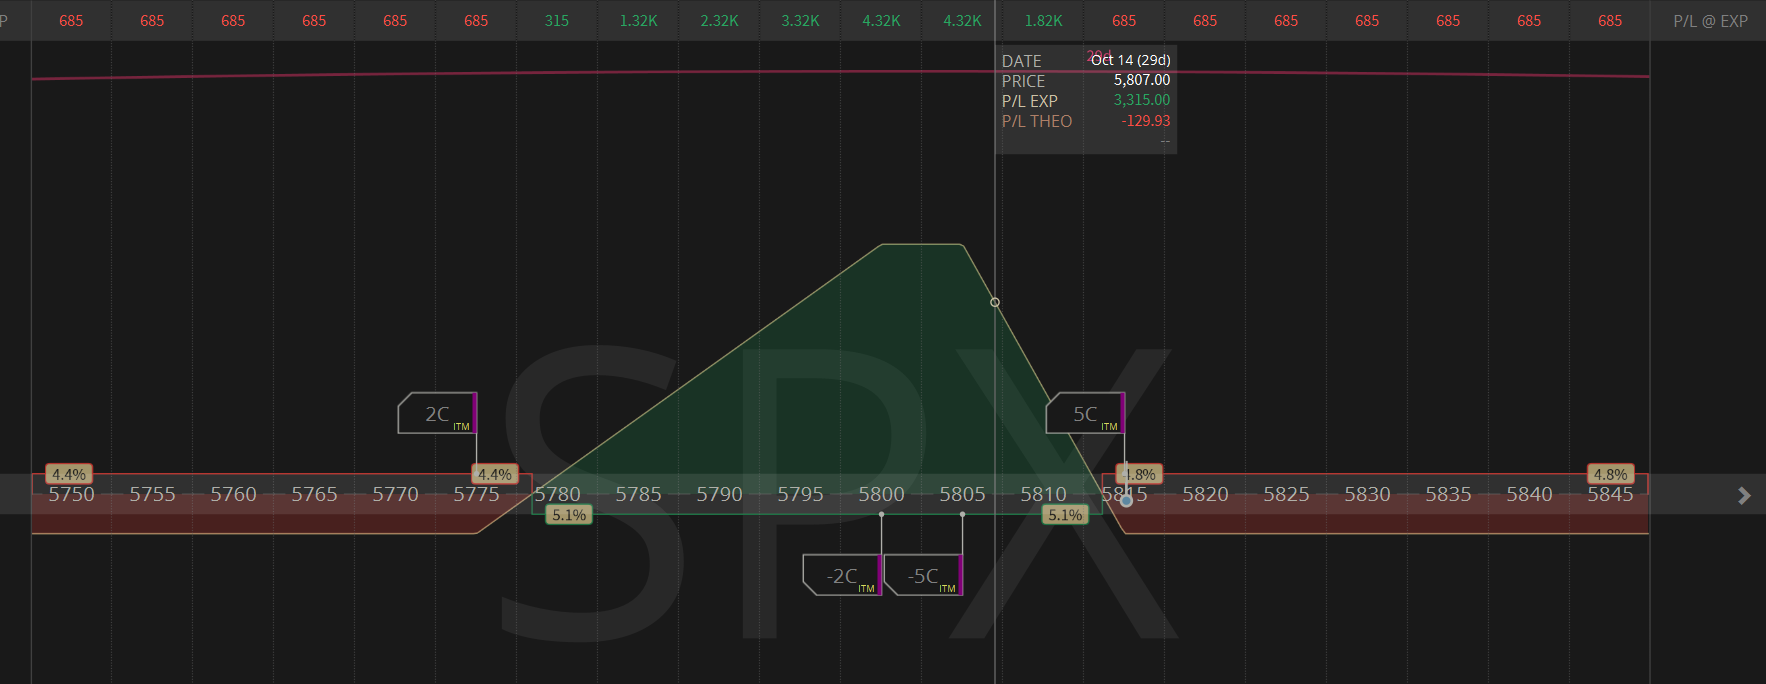Click the 5765 strike on the price axis
Viewport: 1766px width, 684px height.
click(314, 494)
